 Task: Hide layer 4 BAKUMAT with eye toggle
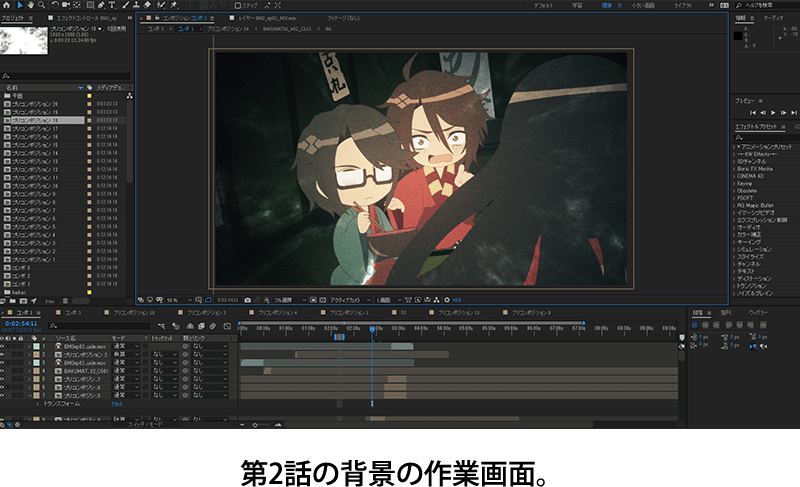click(x=2, y=371)
